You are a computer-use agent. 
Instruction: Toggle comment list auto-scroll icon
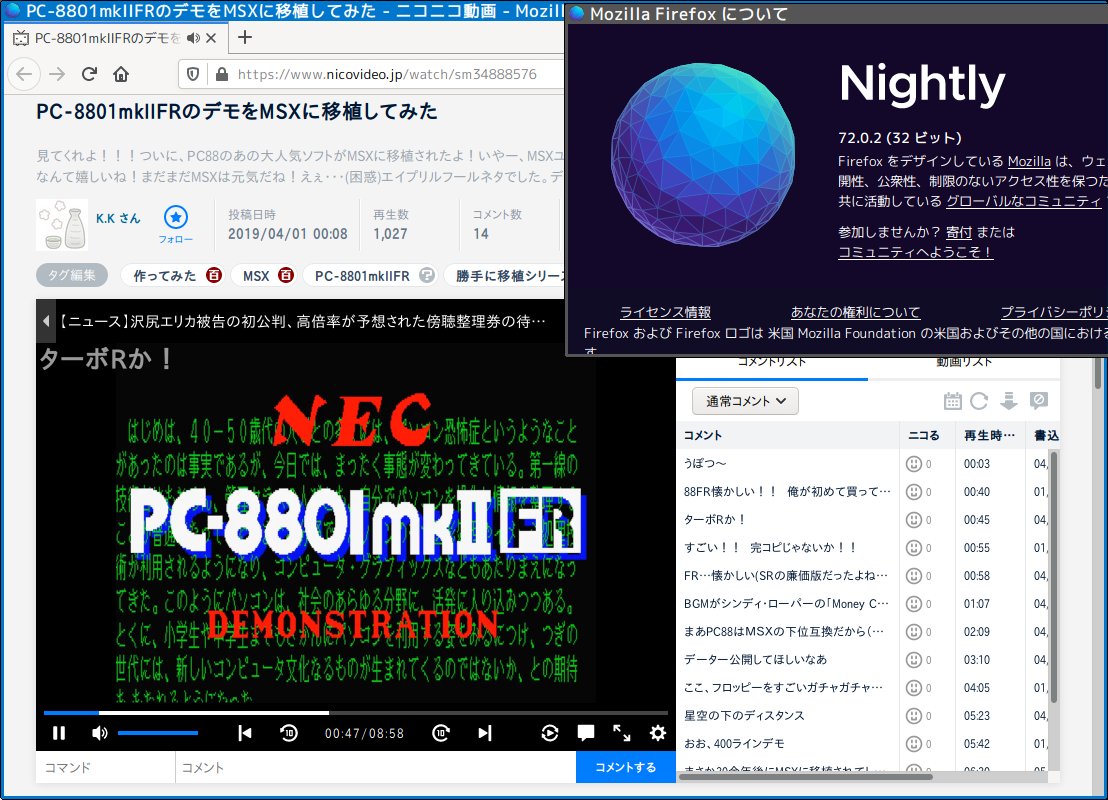1008,401
